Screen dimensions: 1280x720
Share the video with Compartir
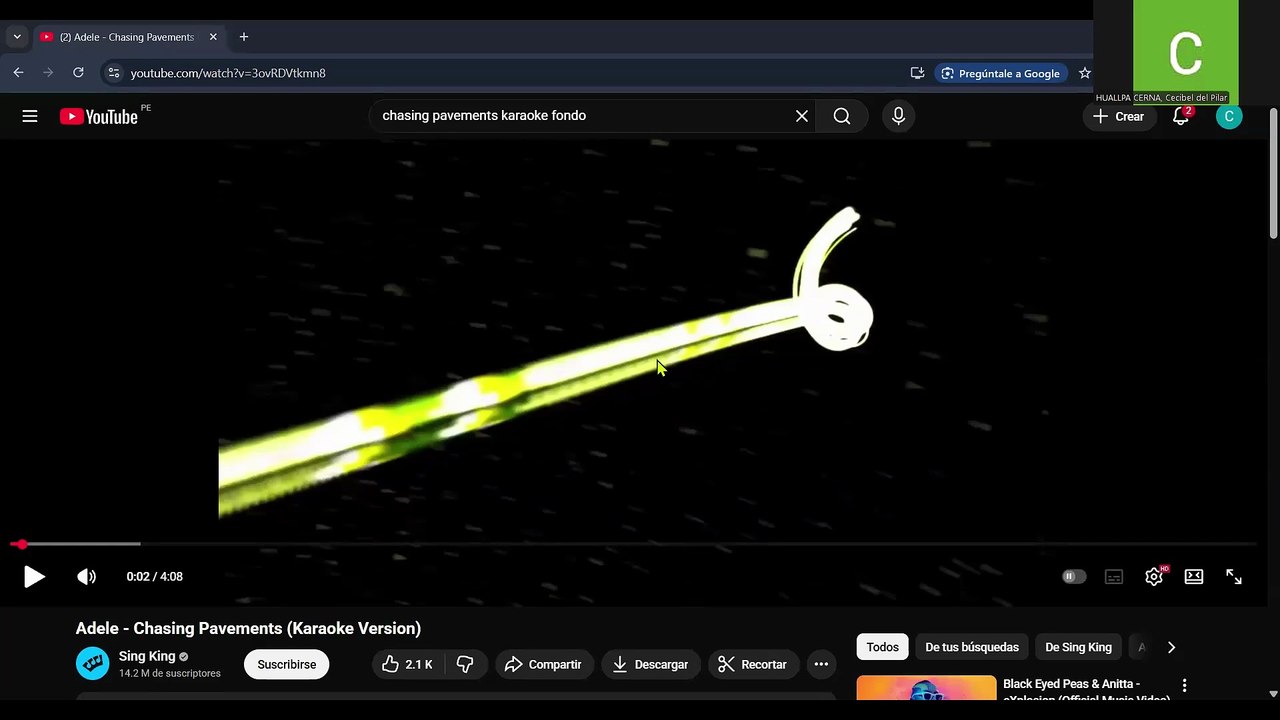[x=543, y=664]
